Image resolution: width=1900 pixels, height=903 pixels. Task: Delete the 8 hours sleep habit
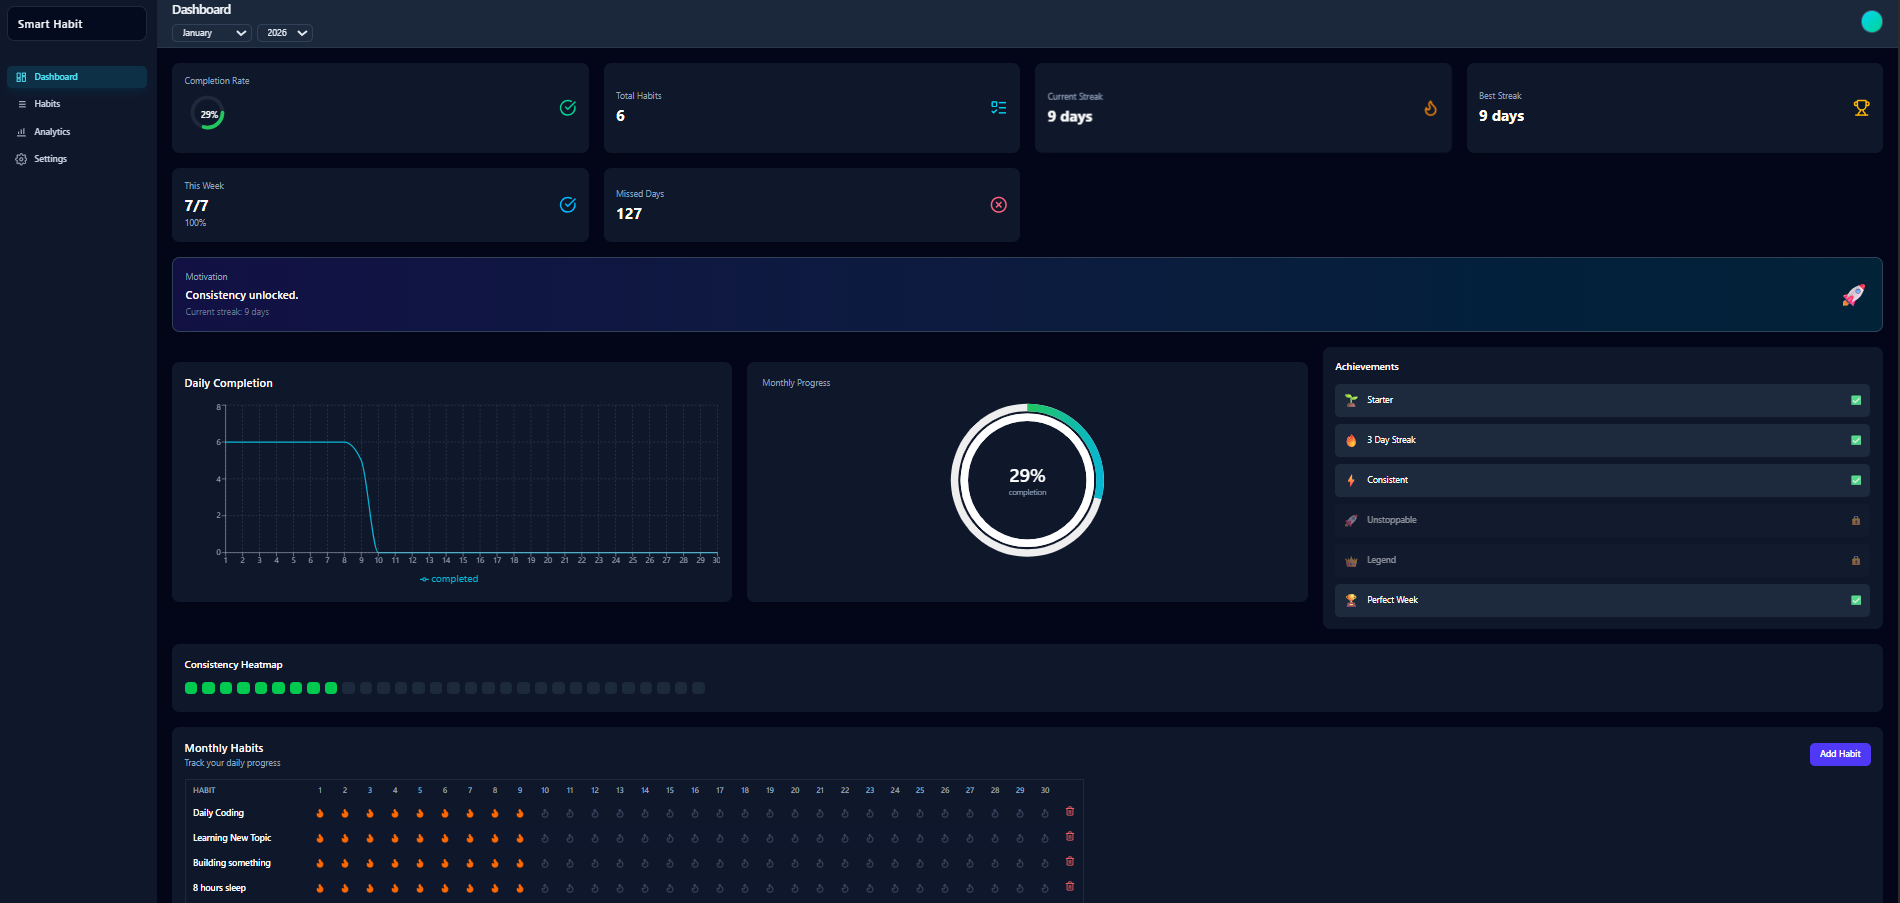pos(1070,887)
